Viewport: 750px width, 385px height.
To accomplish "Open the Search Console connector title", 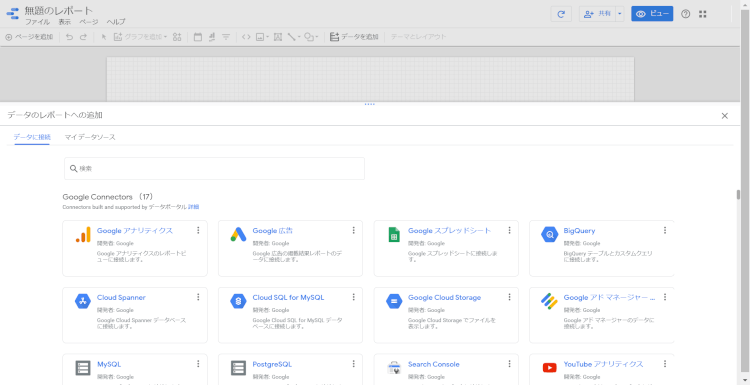I will [434, 364].
